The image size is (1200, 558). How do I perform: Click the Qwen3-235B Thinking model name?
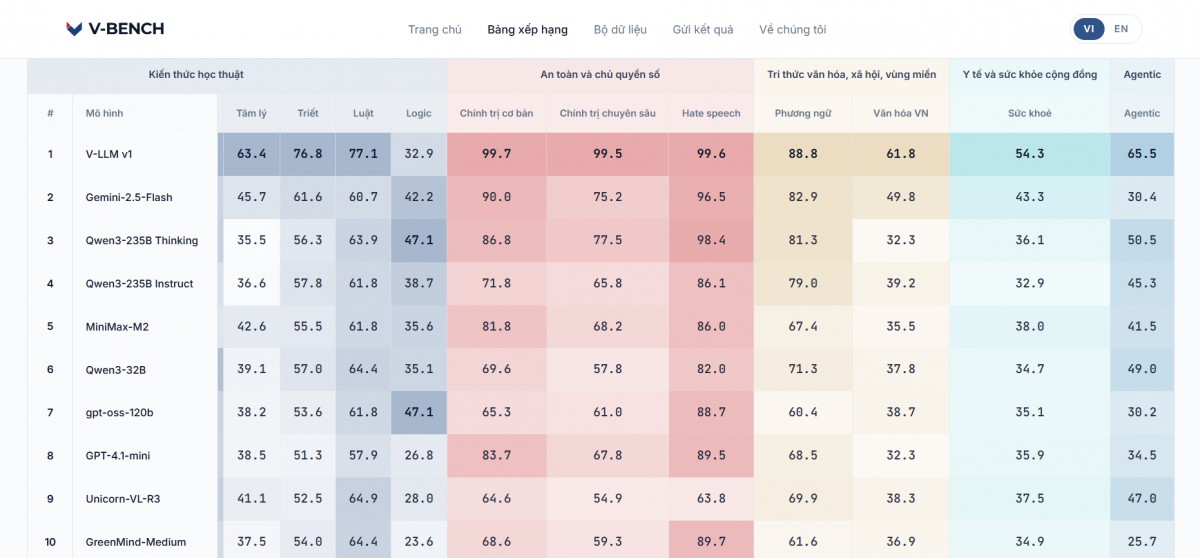click(142, 240)
